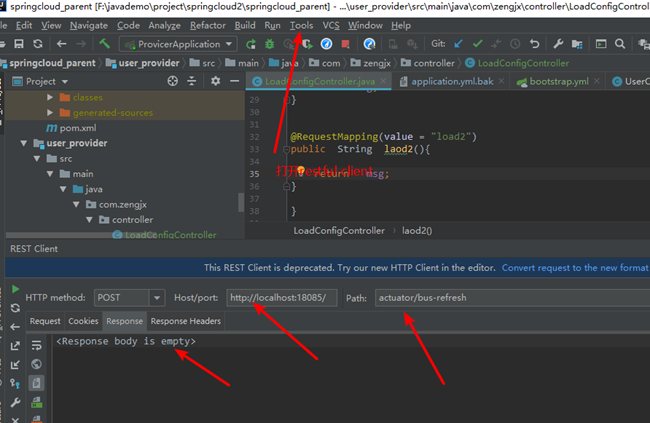Commit changes using the green Git checkmark
The width and height of the screenshot is (650, 423).
pos(478,44)
